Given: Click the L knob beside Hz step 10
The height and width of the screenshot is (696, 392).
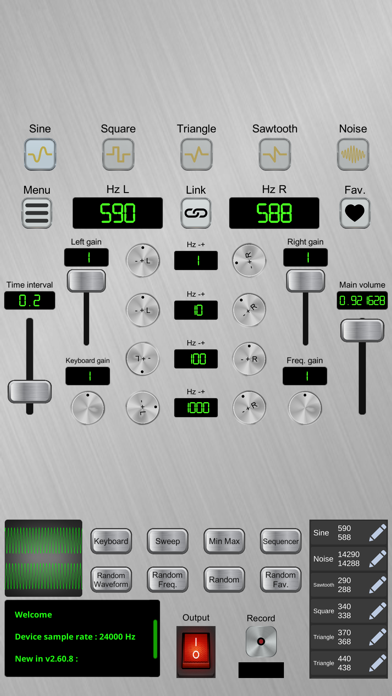Looking at the screenshot, I should (x=143, y=310).
